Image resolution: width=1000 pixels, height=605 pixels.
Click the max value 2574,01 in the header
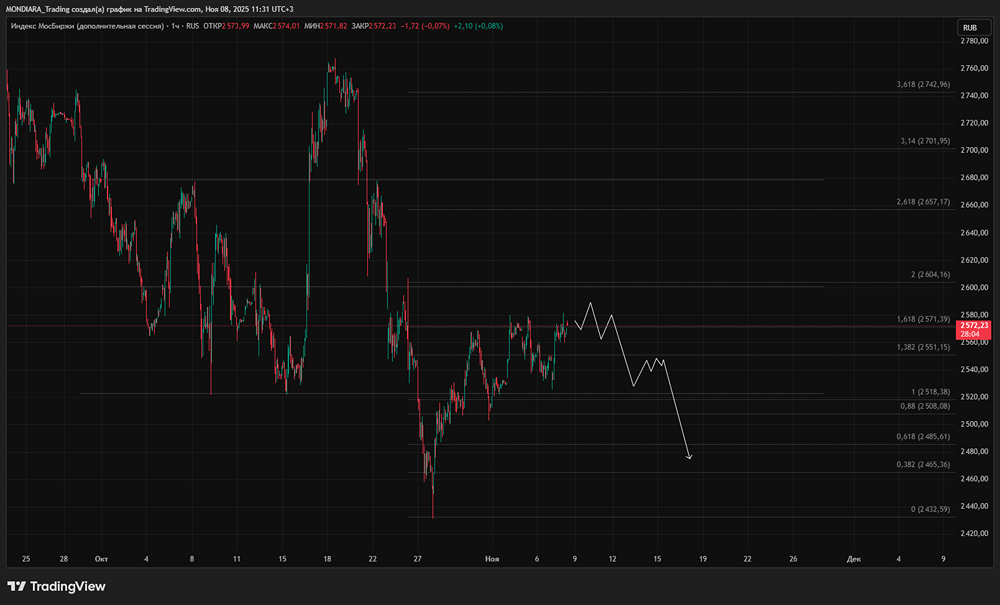(x=286, y=26)
